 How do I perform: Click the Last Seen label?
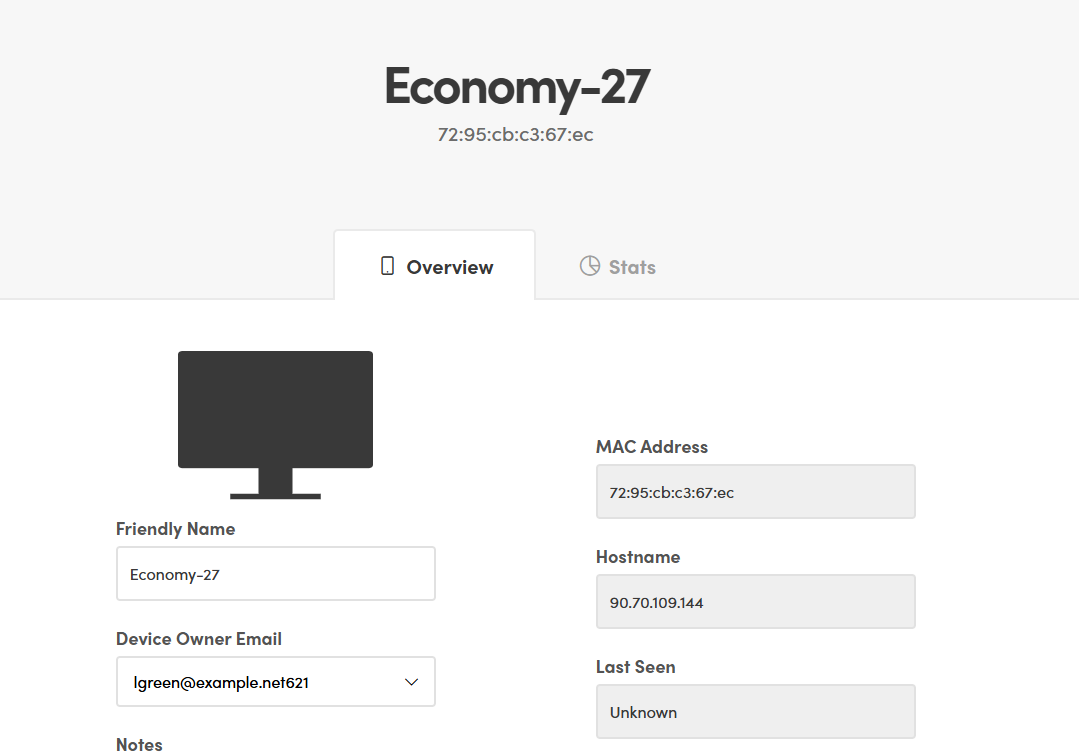pos(636,667)
